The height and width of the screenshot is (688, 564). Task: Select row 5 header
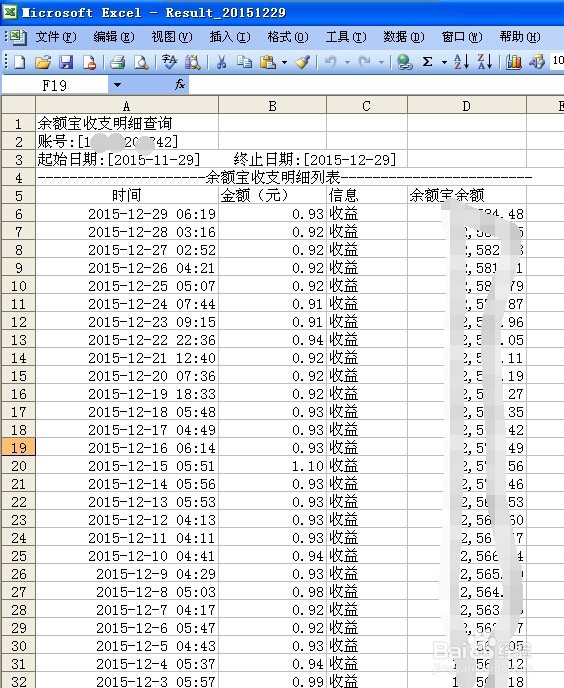[18, 196]
